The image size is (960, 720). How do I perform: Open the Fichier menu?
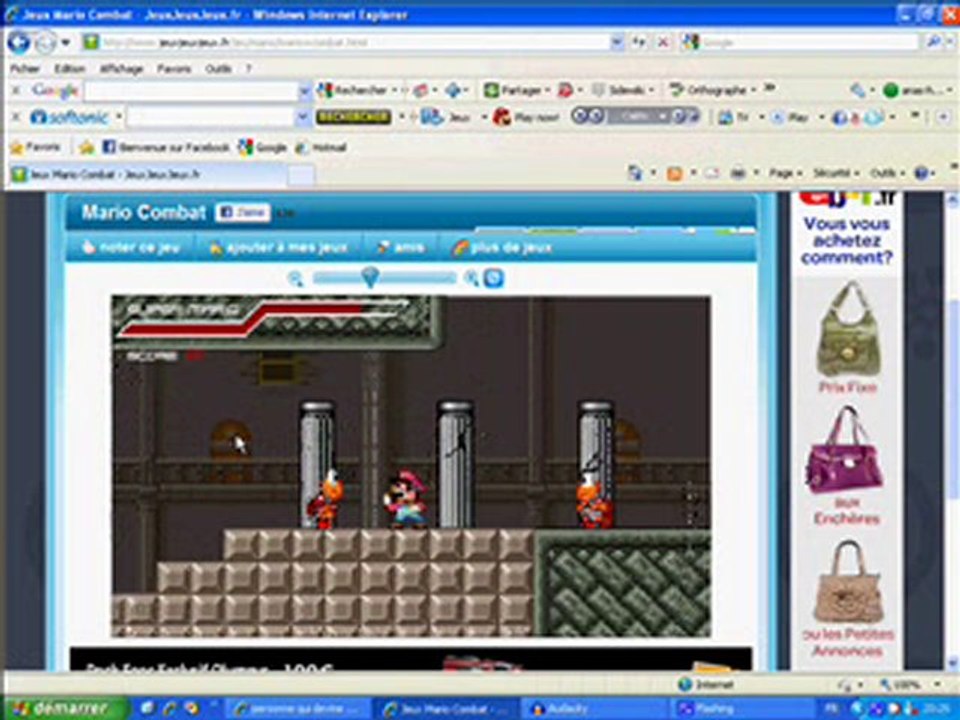25,69
